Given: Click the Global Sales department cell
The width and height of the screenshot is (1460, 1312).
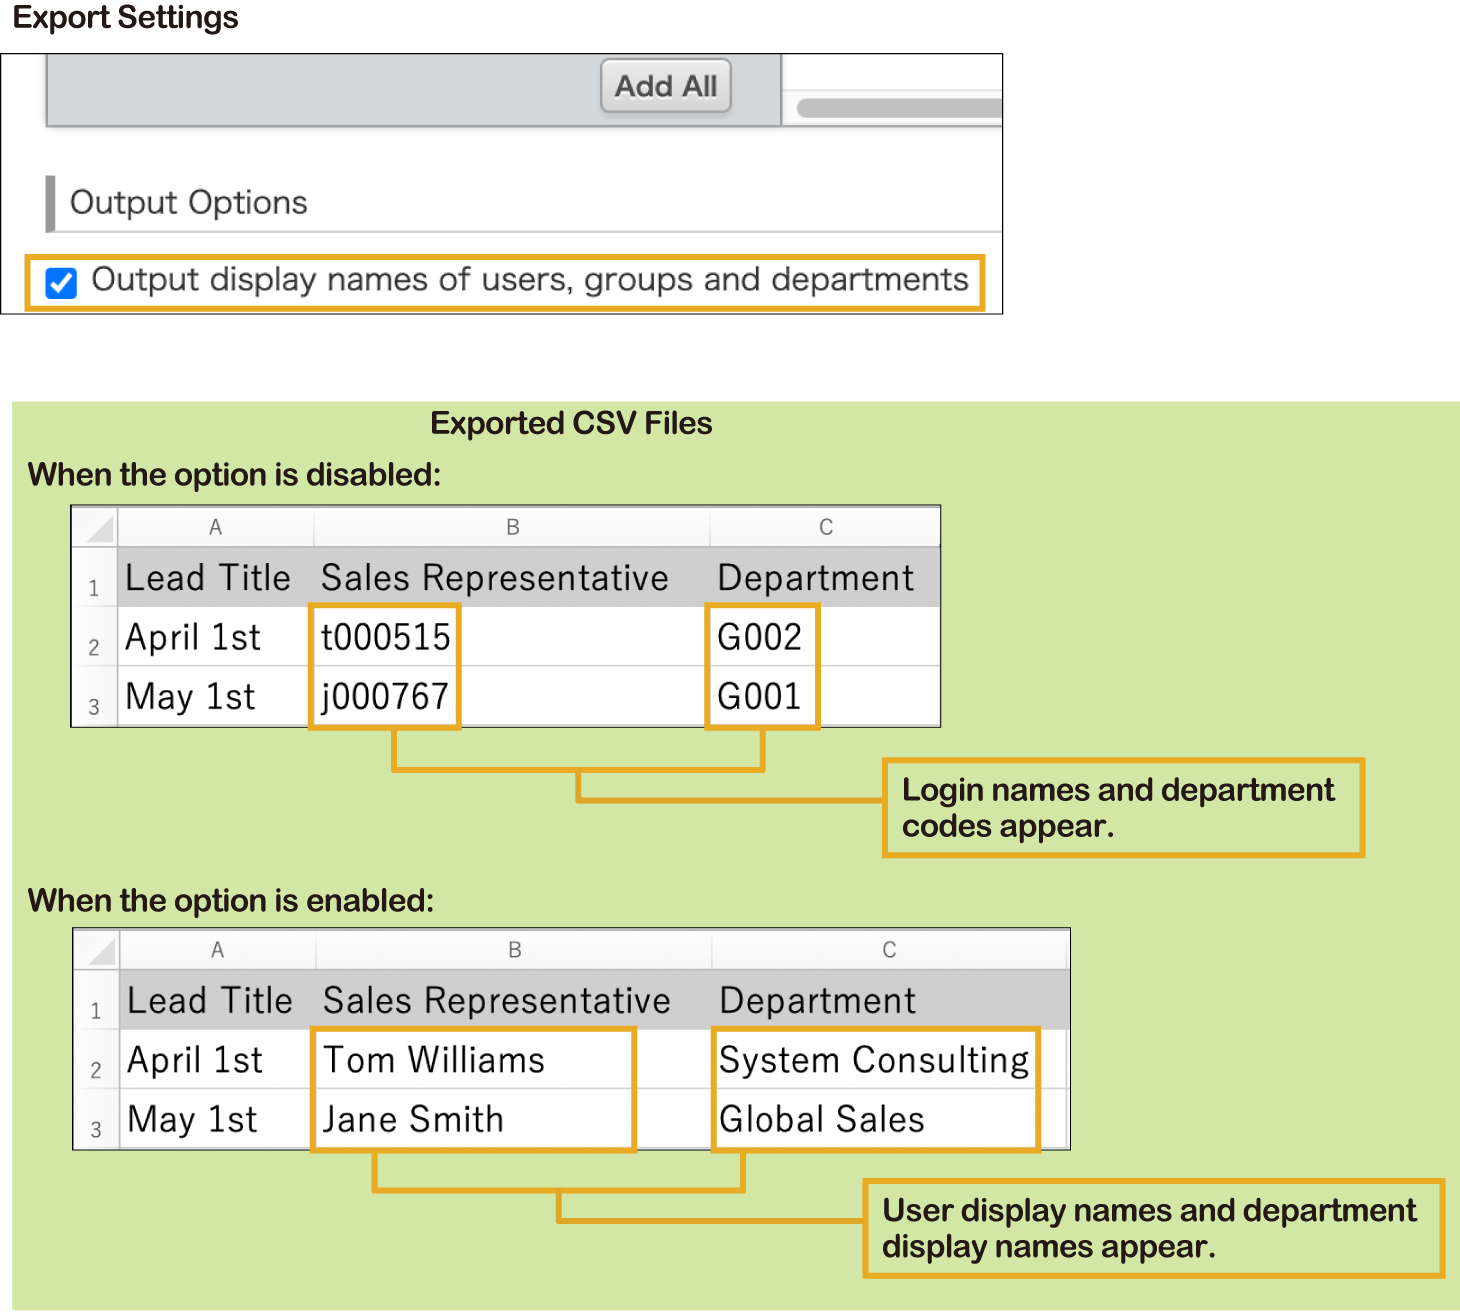Looking at the screenshot, I should [822, 1119].
